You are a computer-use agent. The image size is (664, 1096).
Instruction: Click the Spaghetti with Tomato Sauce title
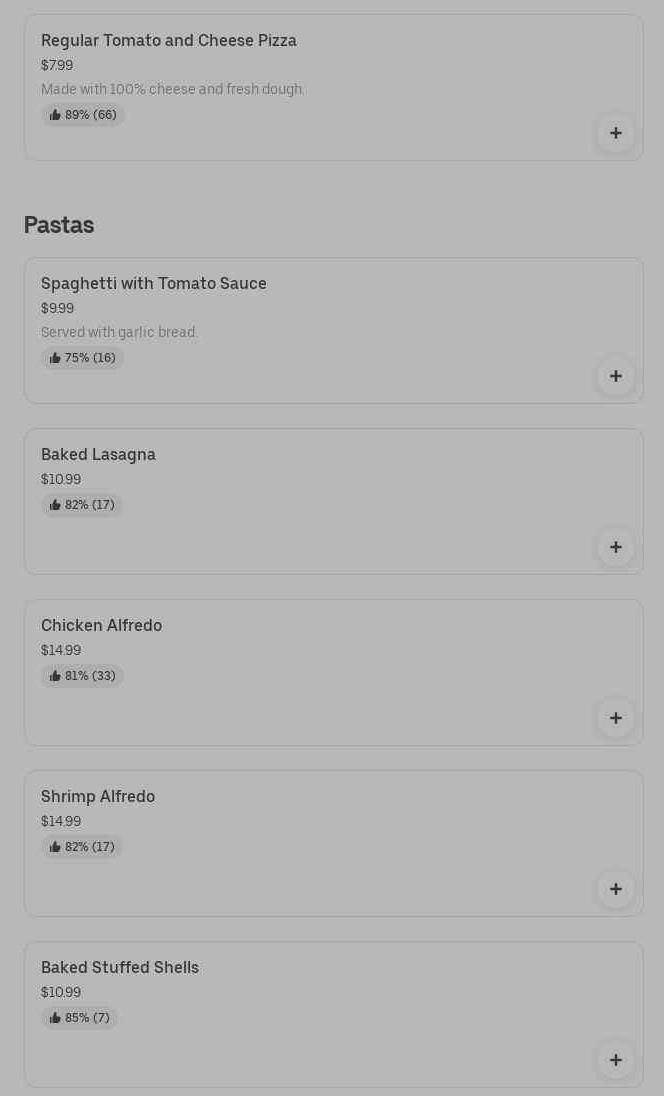click(x=154, y=283)
